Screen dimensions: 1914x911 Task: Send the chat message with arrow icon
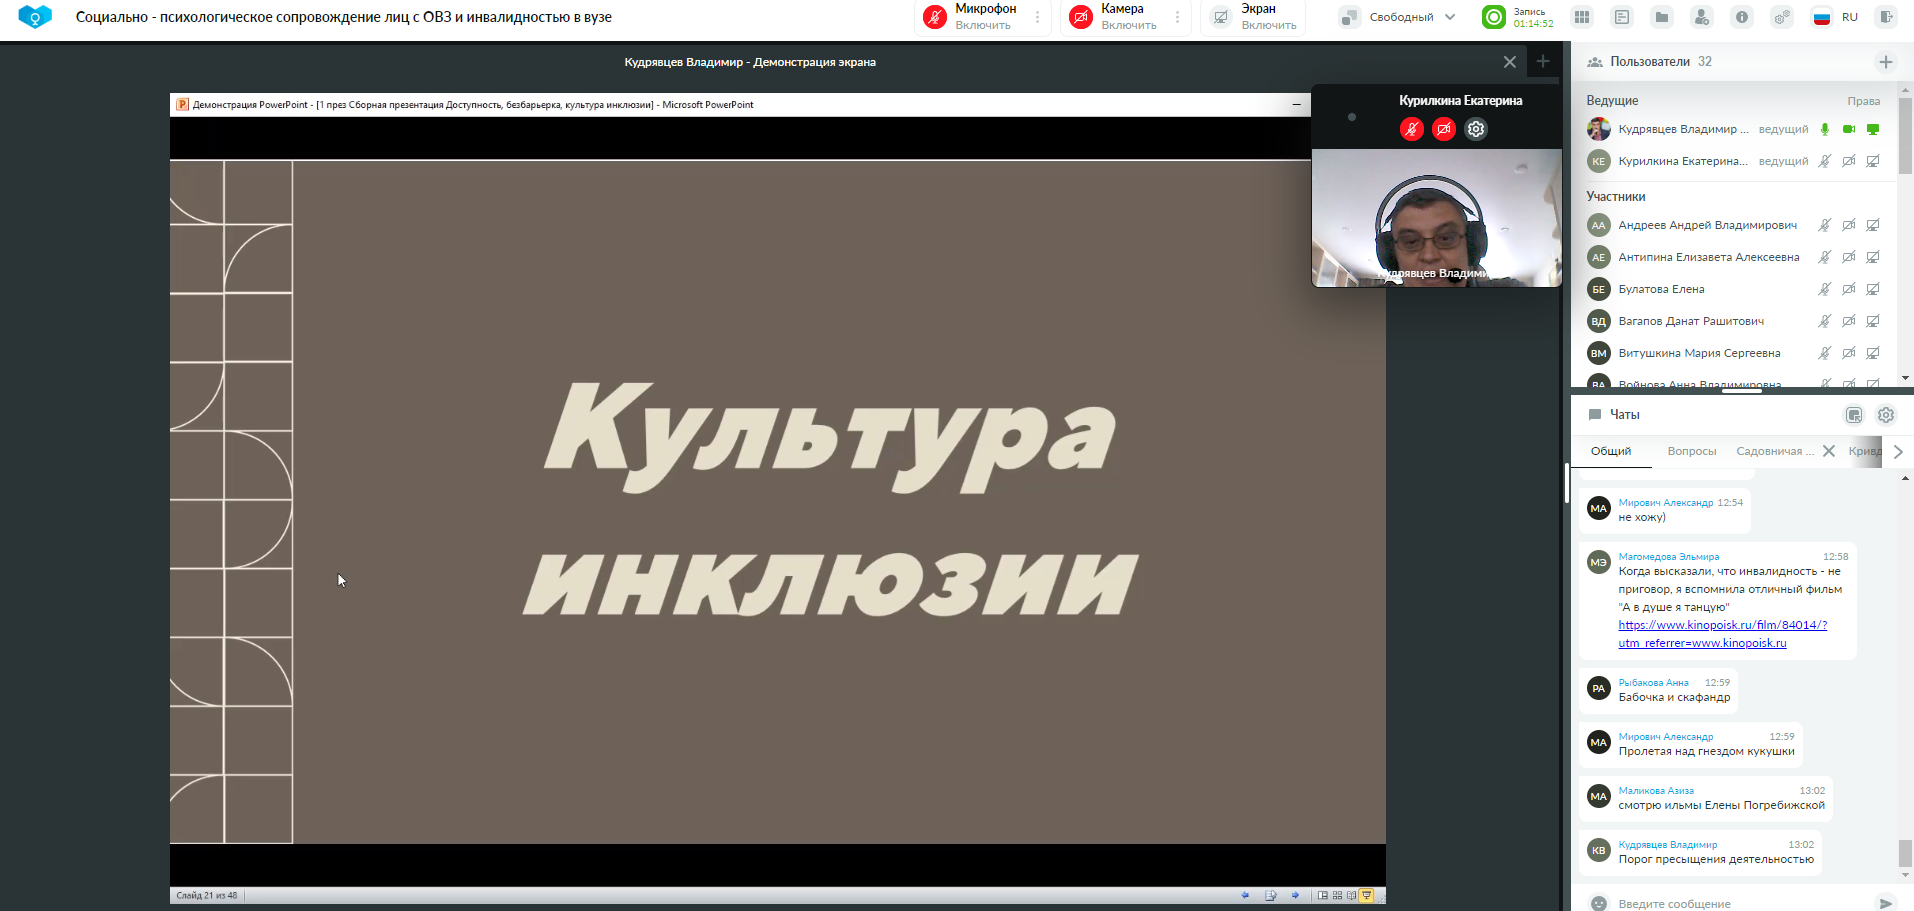(1885, 903)
